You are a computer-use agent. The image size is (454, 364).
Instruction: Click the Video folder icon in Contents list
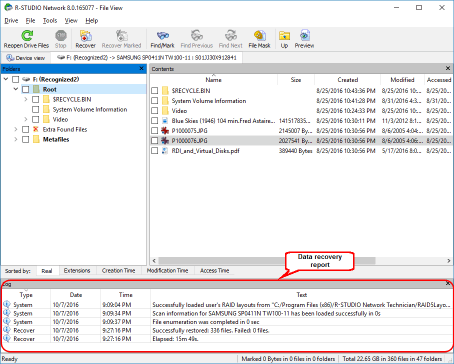pos(165,111)
